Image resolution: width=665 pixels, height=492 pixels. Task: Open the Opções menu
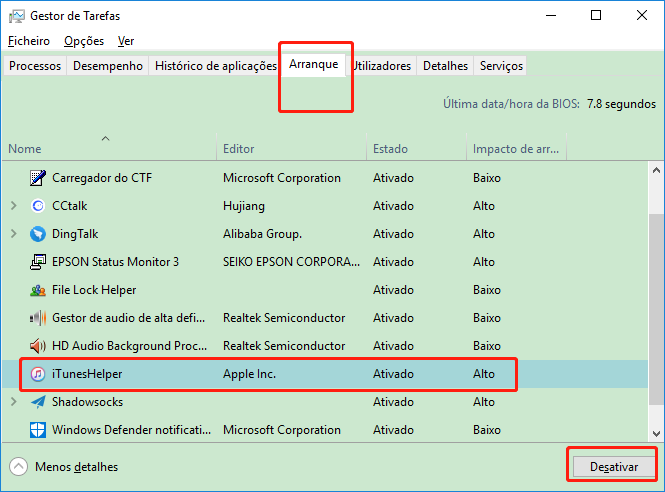[84, 41]
